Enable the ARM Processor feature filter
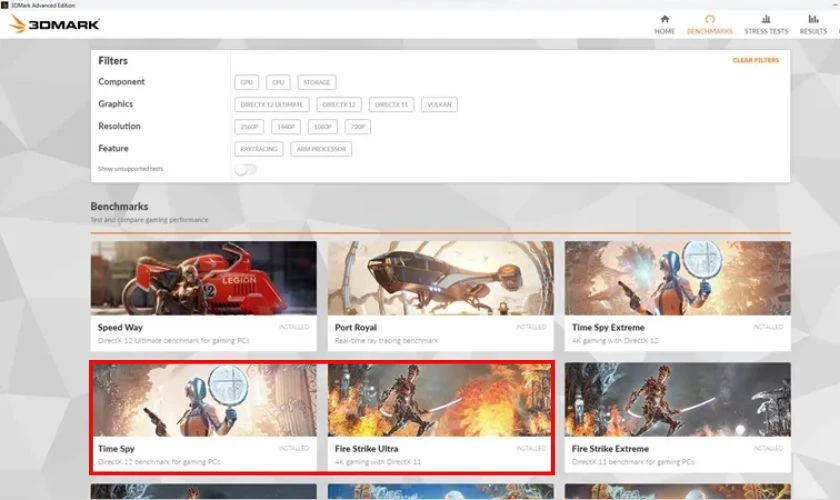Viewport: 840px width, 500px height. (x=321, y=149)
